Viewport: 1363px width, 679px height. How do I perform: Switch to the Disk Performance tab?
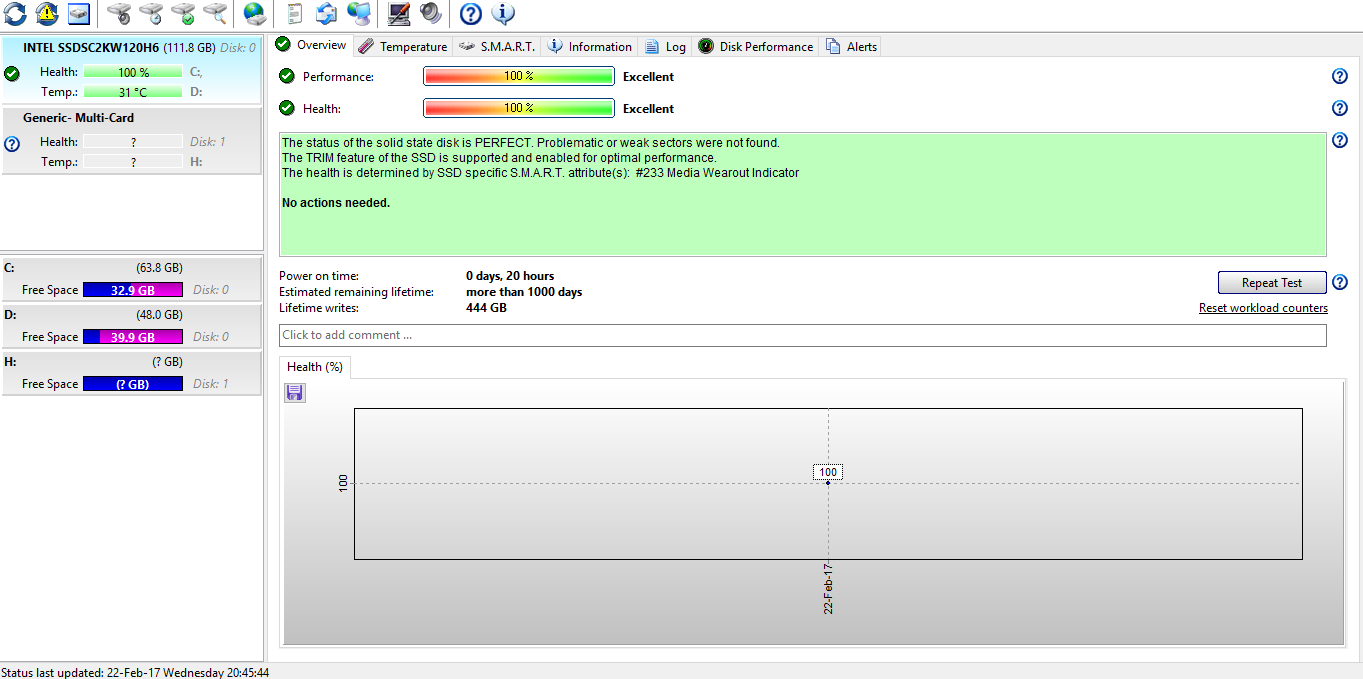pos(755,46)
